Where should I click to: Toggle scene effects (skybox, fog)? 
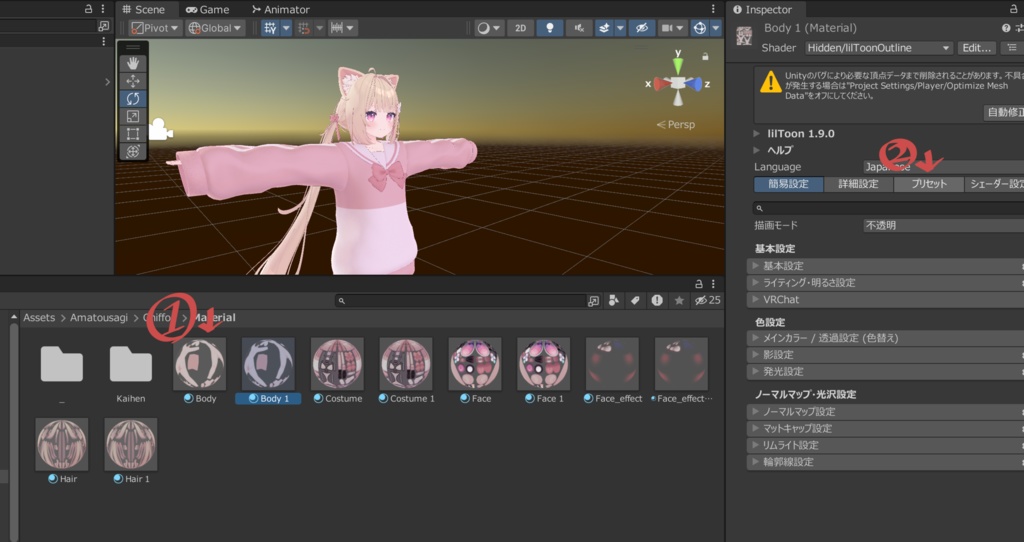click(604, 28)
